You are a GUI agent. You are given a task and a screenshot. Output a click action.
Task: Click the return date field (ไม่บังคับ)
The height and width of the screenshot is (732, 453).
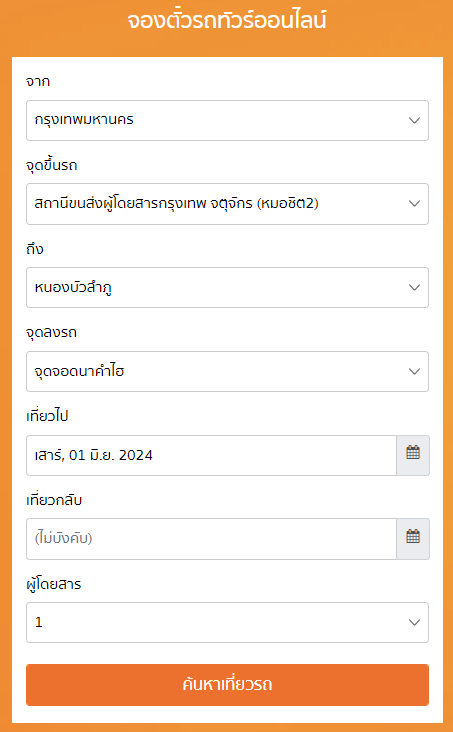point(211,539)
